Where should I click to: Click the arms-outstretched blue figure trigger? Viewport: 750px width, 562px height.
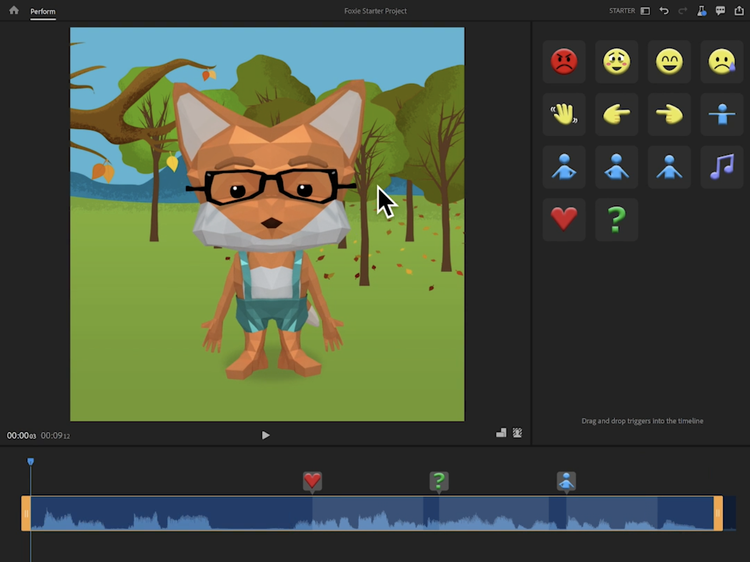coord(721,114)
